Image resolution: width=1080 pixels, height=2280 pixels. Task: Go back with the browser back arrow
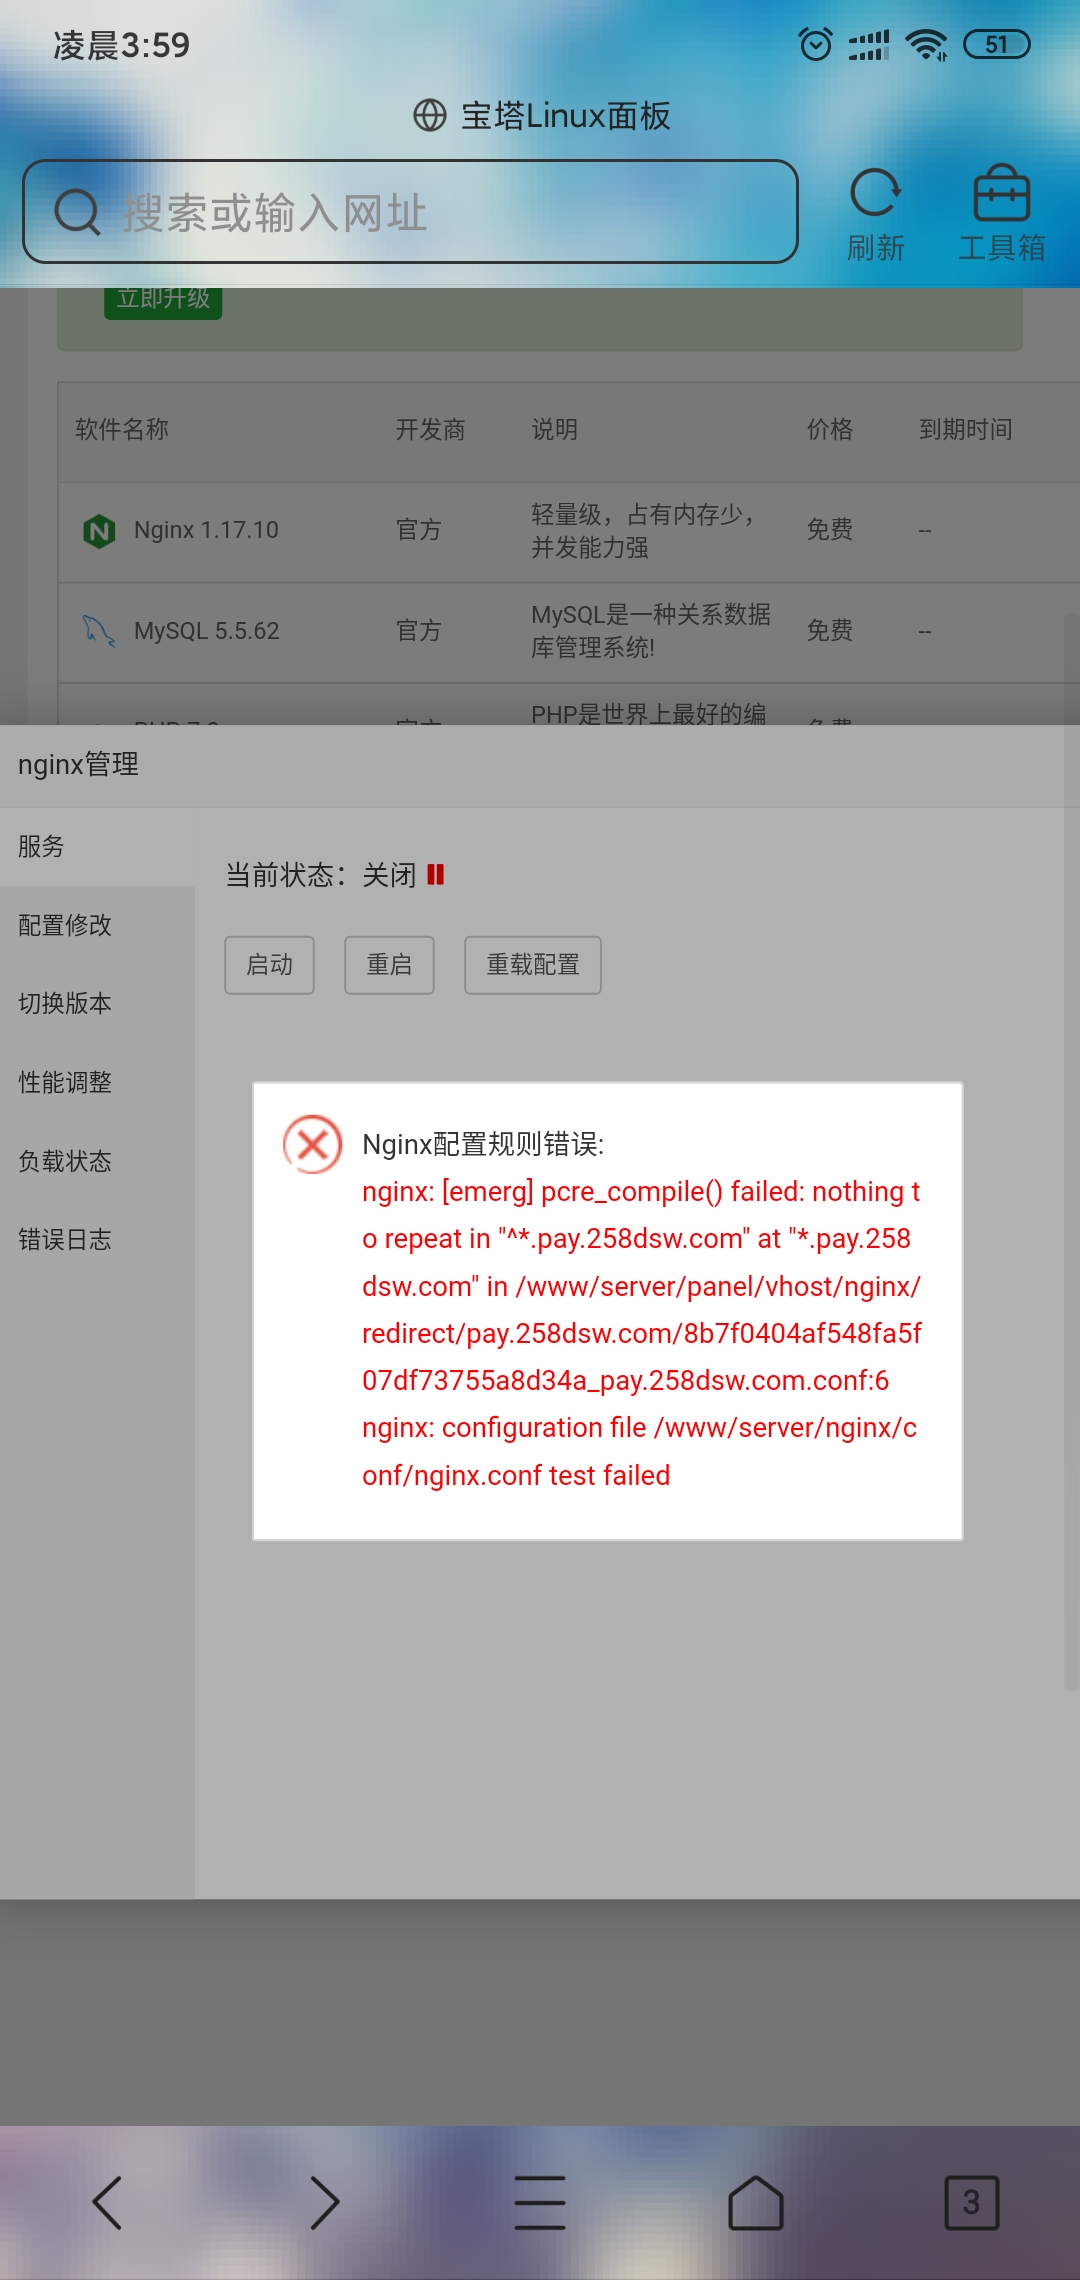pos(107,2202)
